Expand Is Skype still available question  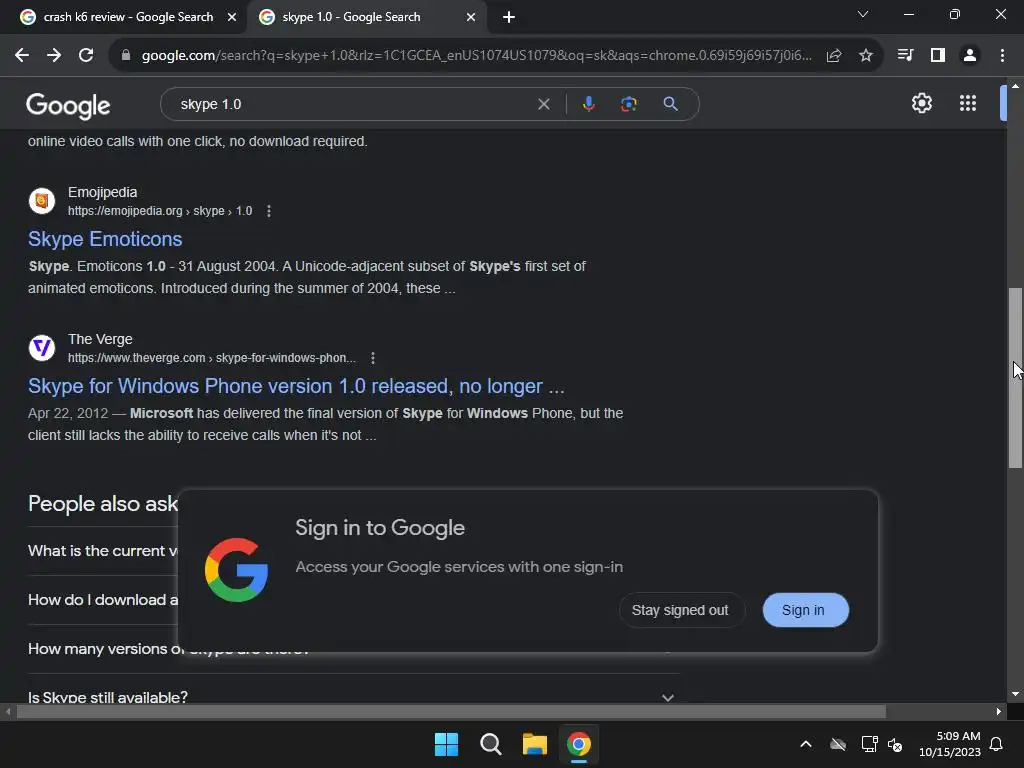(354, 696)
